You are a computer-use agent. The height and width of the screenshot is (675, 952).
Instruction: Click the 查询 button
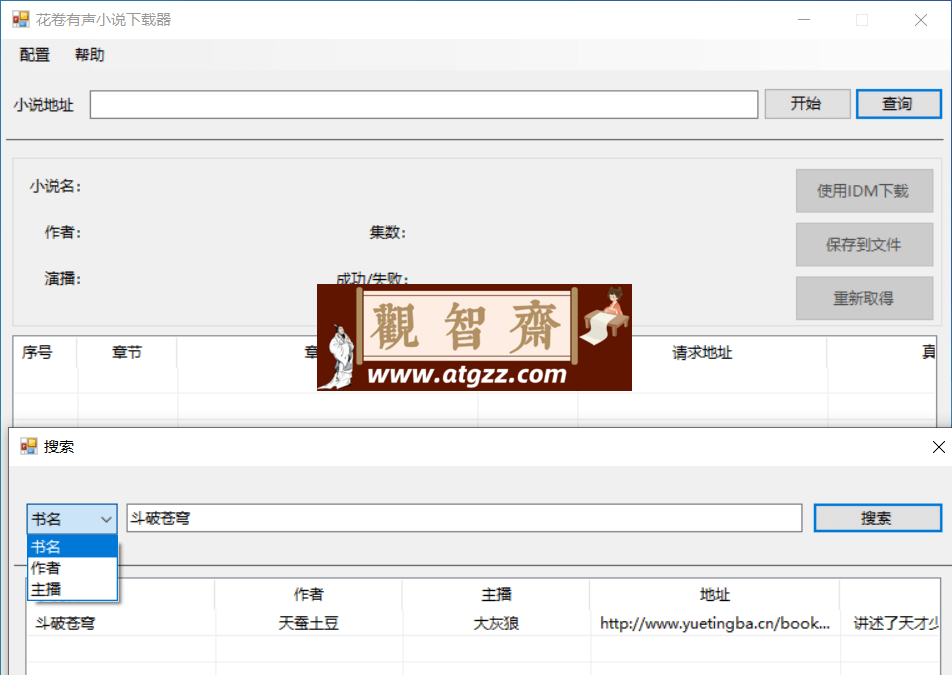click(899, 104)
